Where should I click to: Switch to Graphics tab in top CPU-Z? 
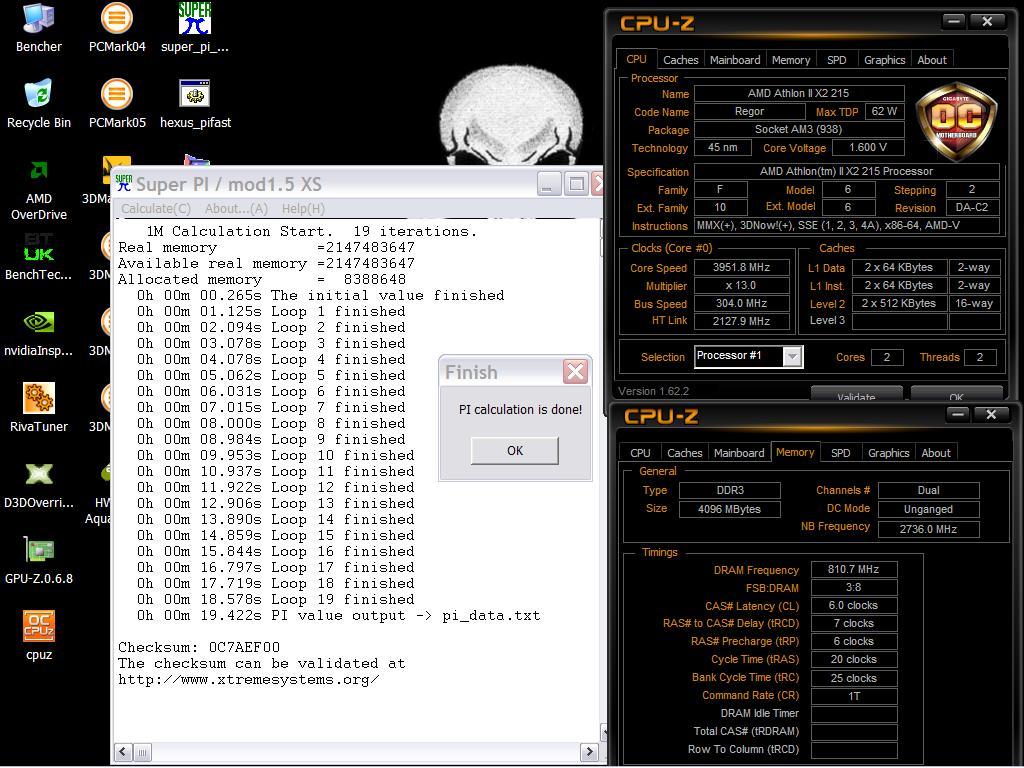point(884,60)
